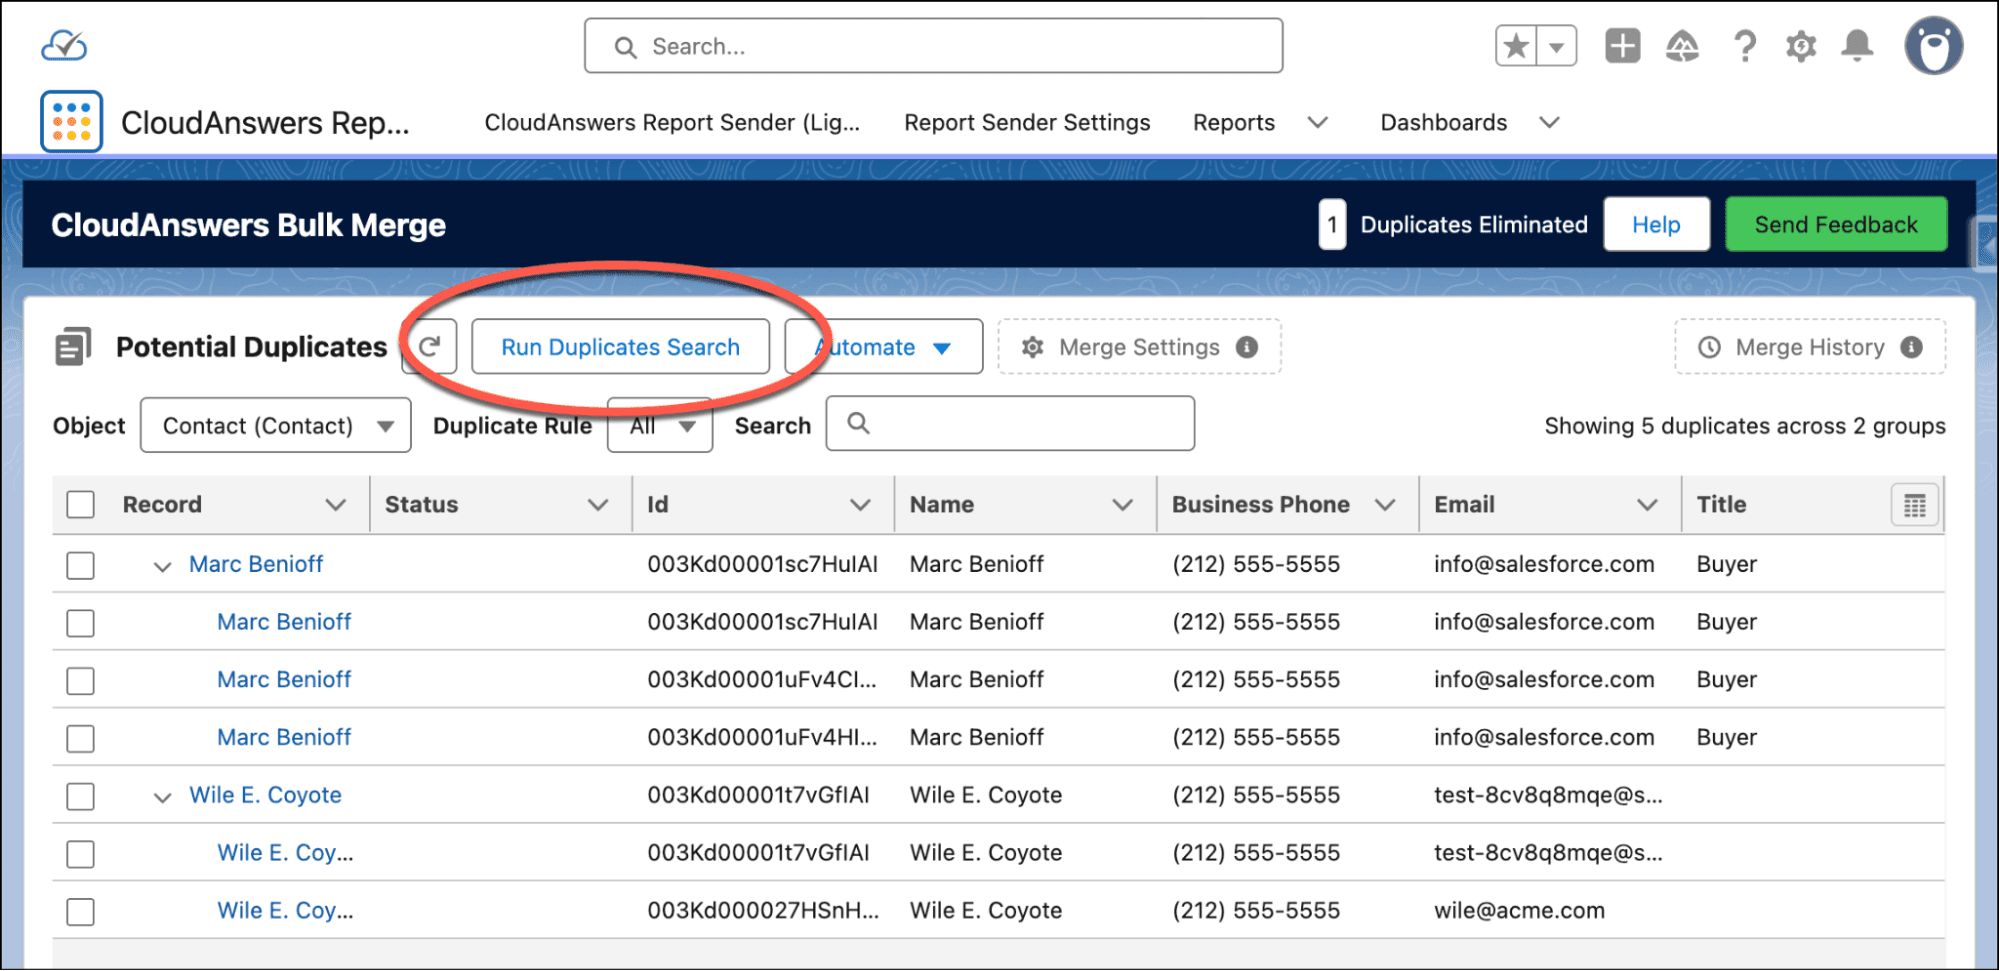
Task: Refresh the potential duplicates list
Action: [x=430, y=347]
